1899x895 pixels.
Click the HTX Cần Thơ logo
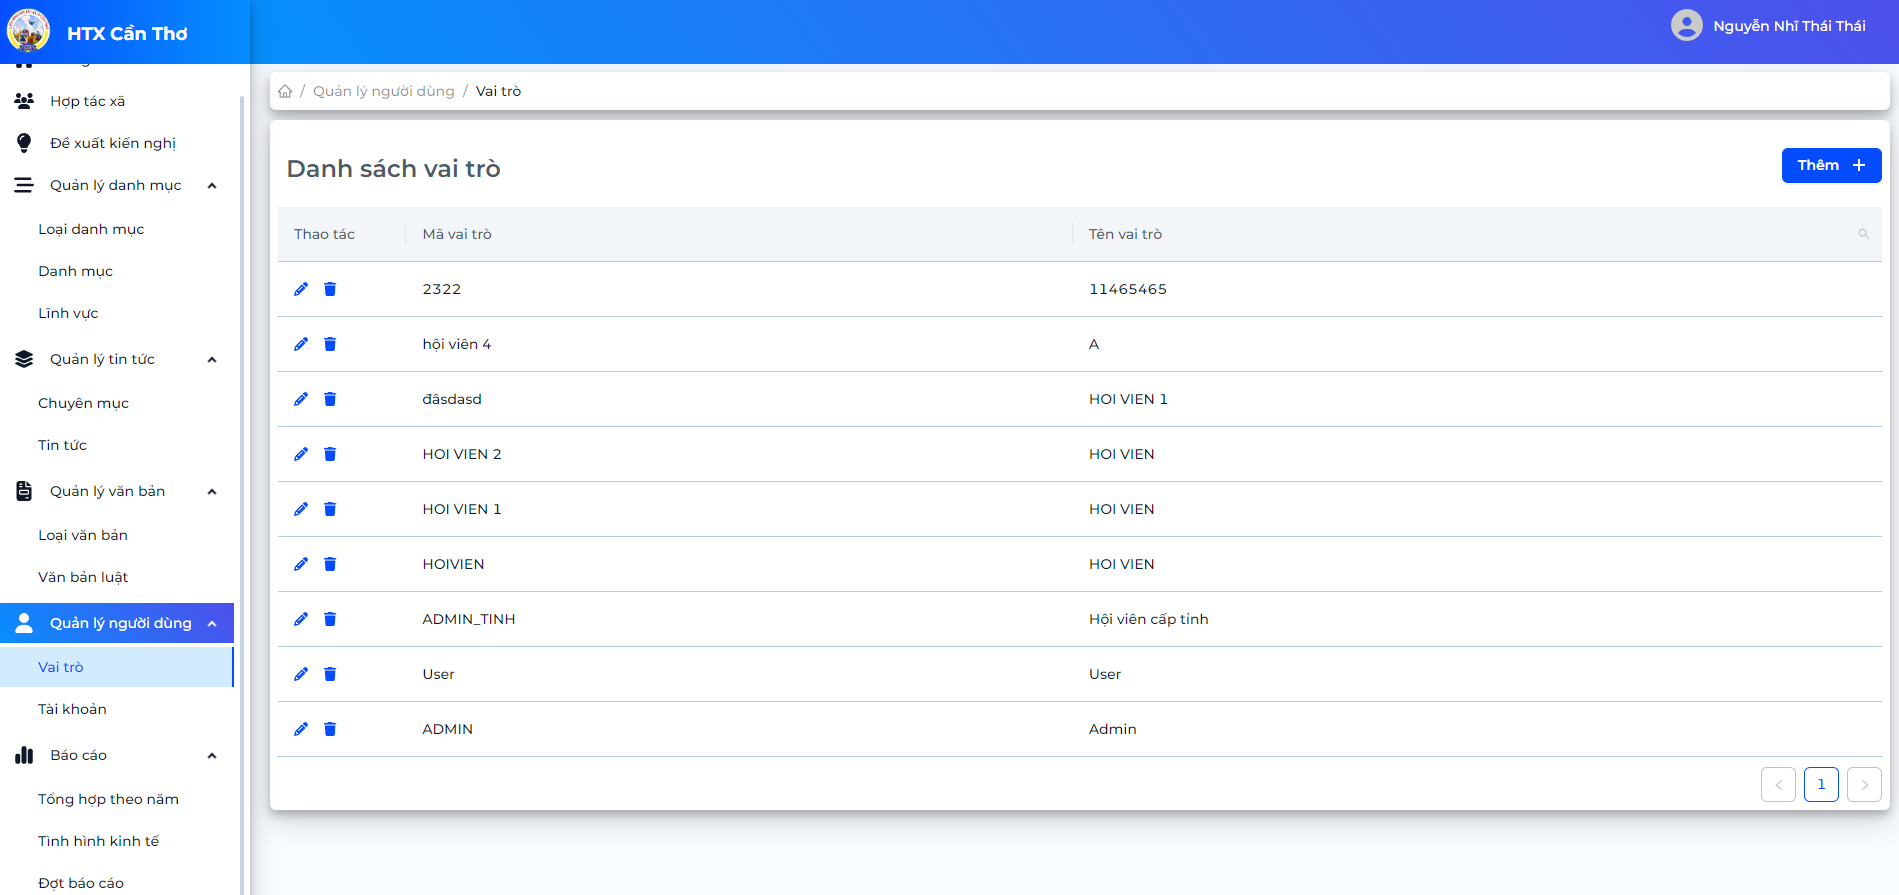pos(28,31)
